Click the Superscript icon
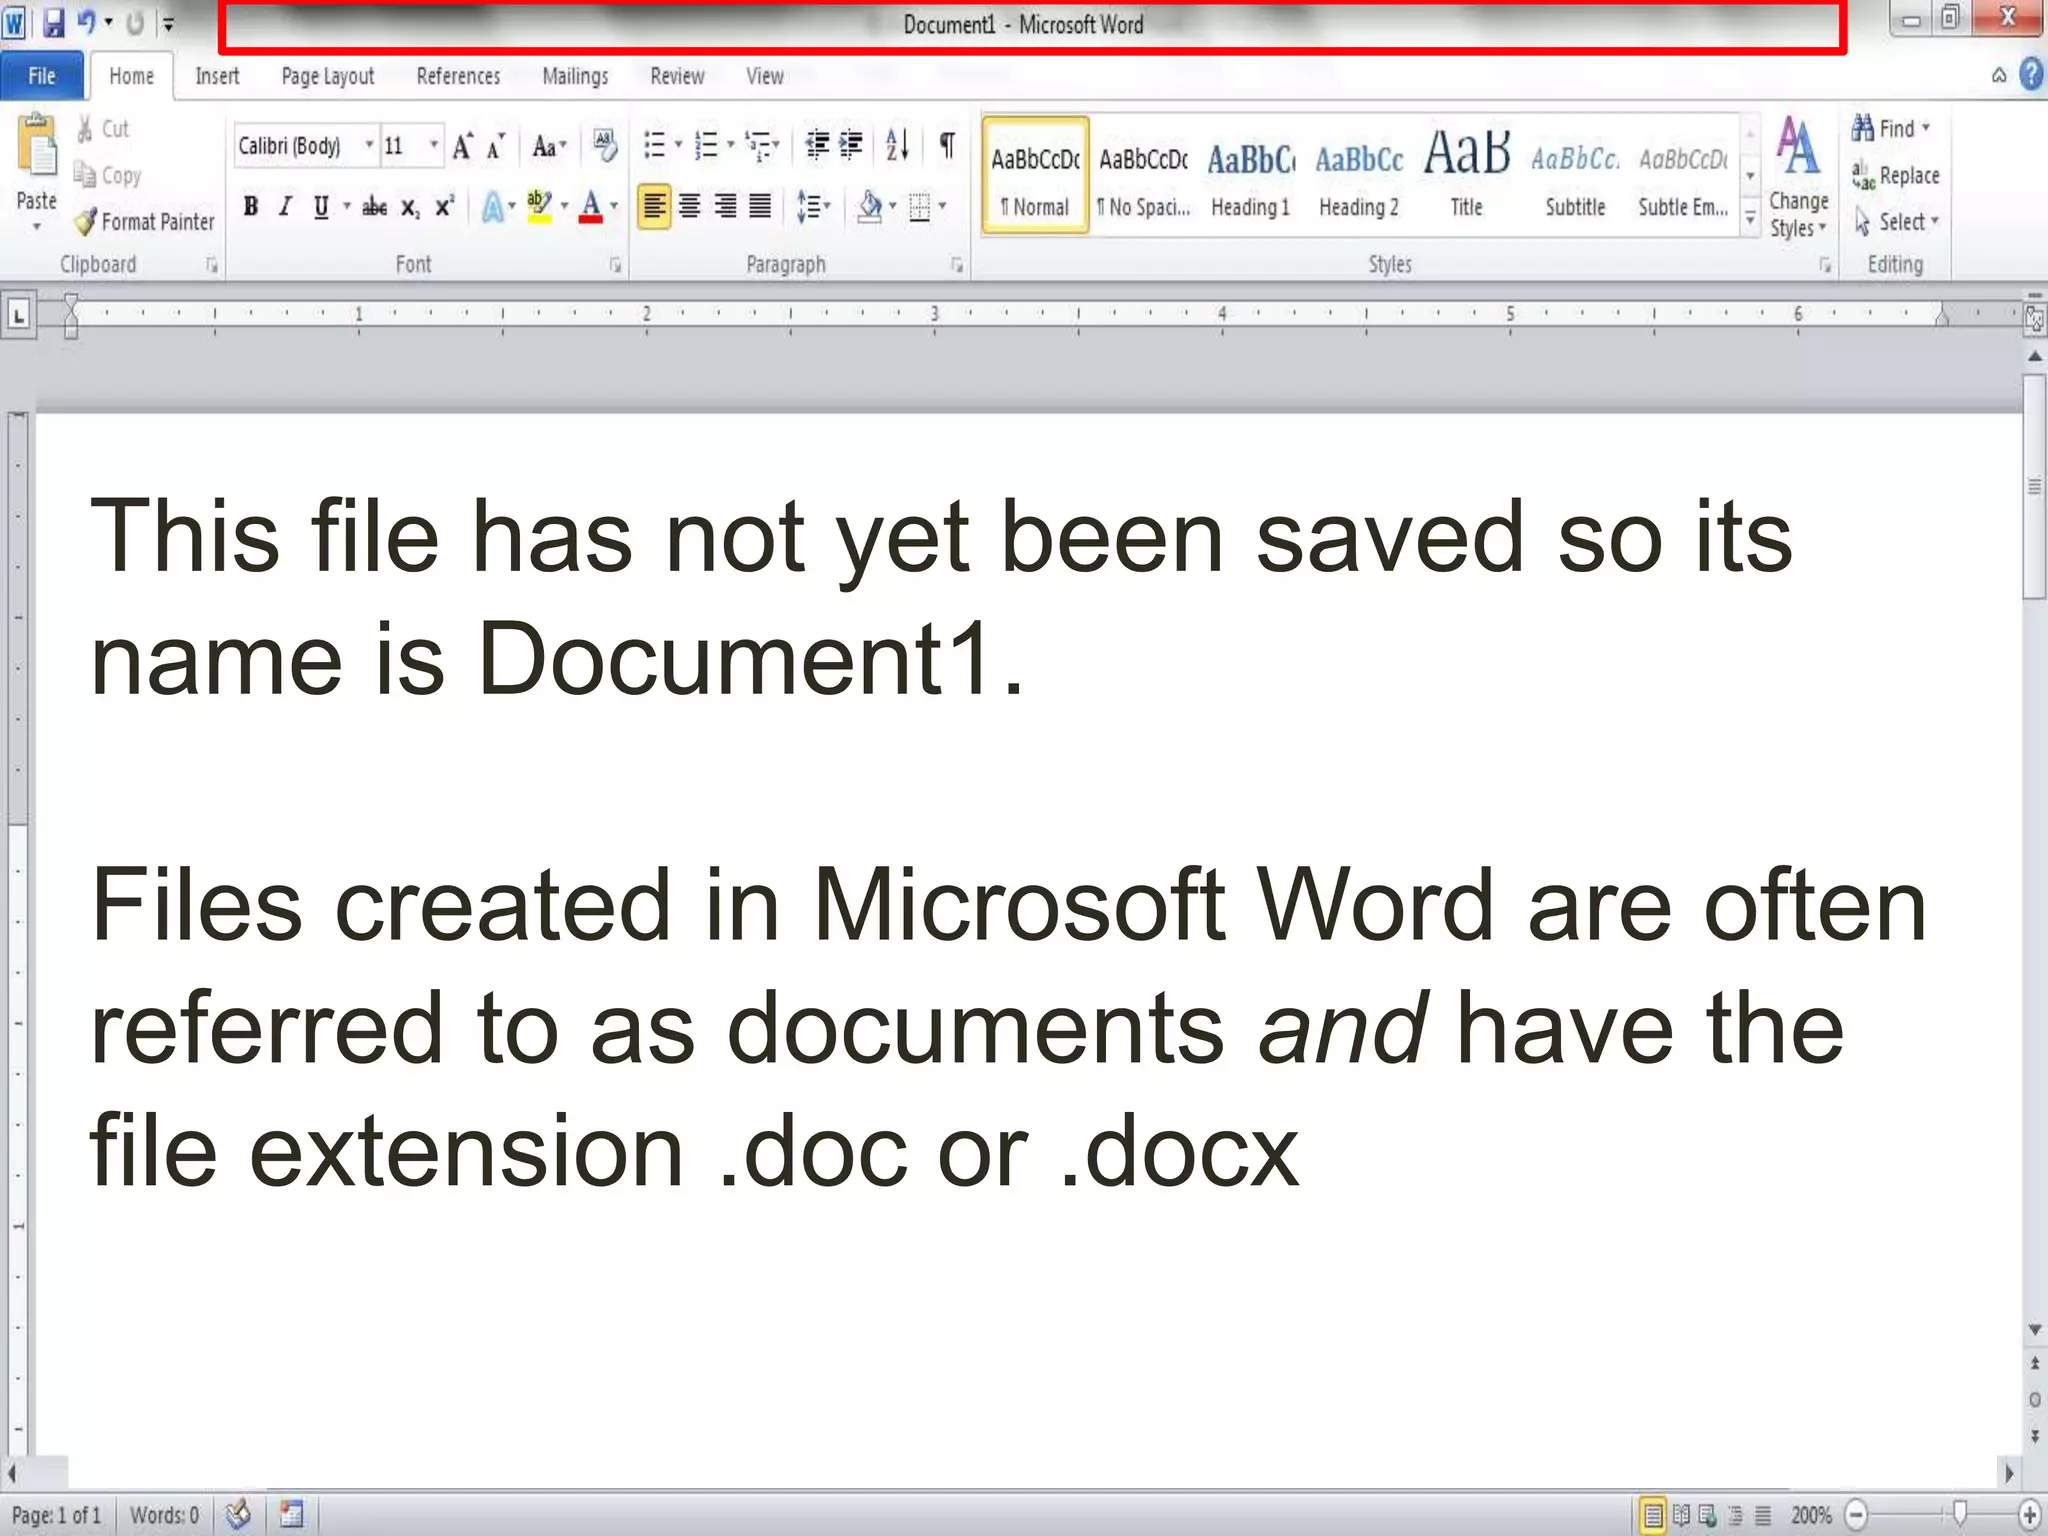 pyautogui.click(x=444, y=207)
